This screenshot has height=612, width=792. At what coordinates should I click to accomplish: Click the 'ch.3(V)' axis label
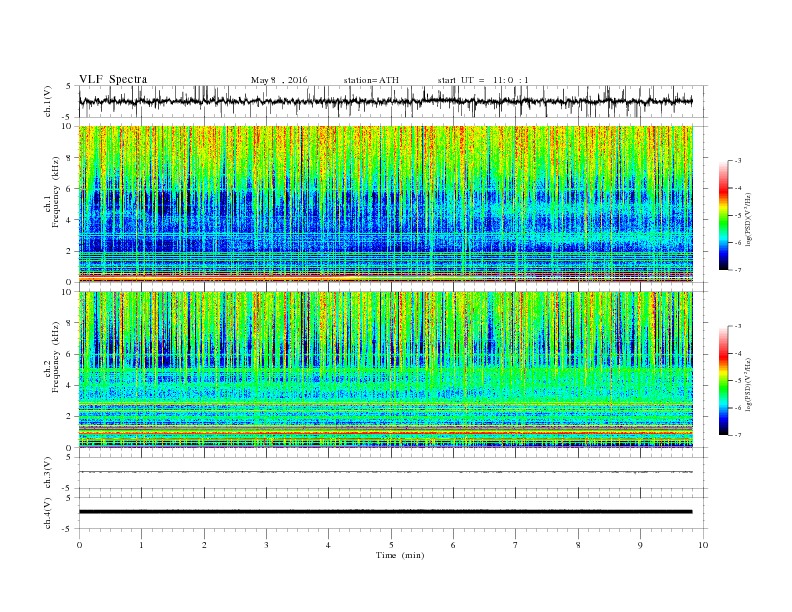(48, 473)
